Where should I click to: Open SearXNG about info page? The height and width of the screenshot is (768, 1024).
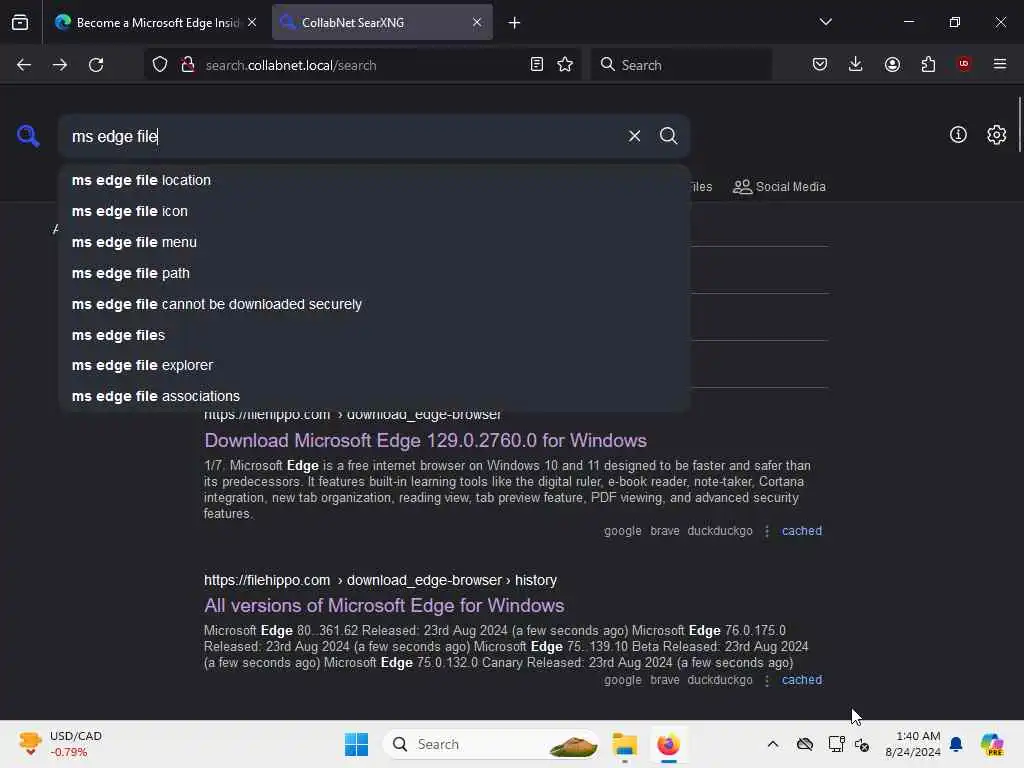point(958,135)
